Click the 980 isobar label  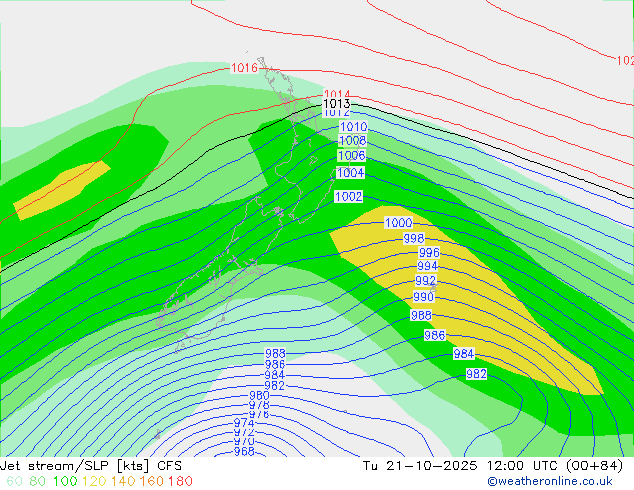[259, 395]
